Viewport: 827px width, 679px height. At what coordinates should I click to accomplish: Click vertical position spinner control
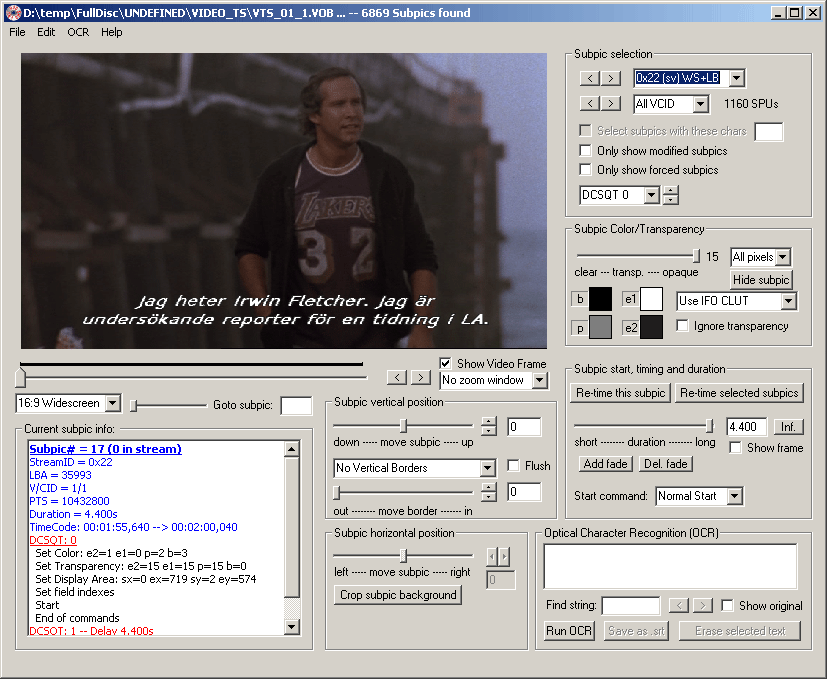489,426
